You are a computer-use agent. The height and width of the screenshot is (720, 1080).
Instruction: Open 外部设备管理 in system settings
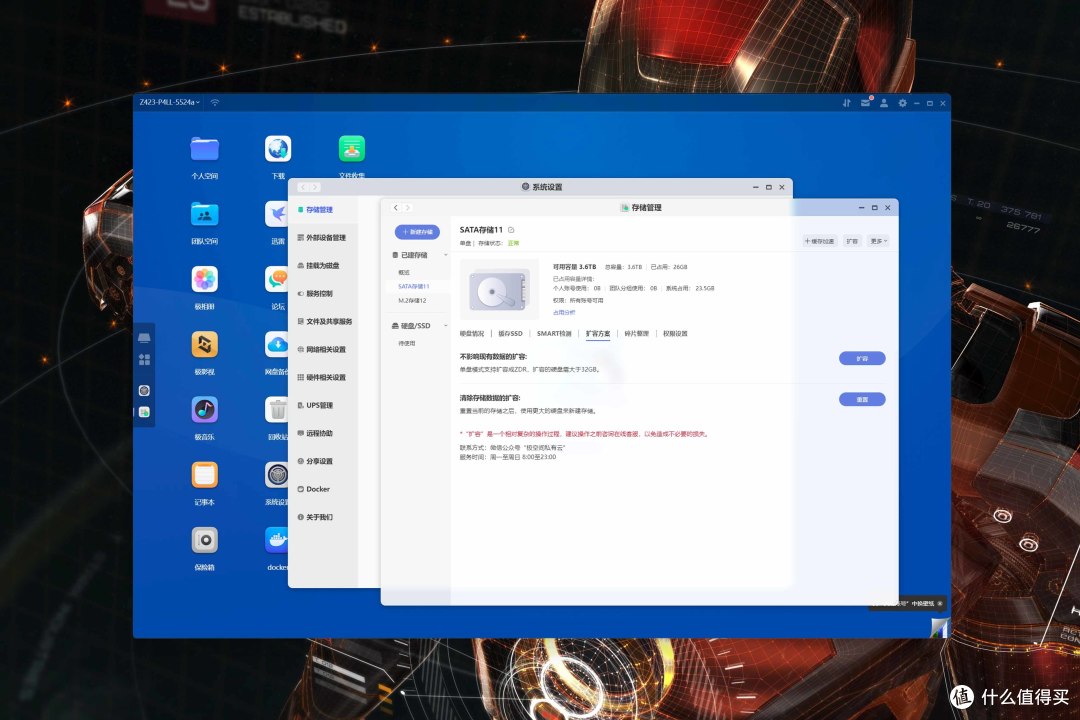tap(323, 238)
